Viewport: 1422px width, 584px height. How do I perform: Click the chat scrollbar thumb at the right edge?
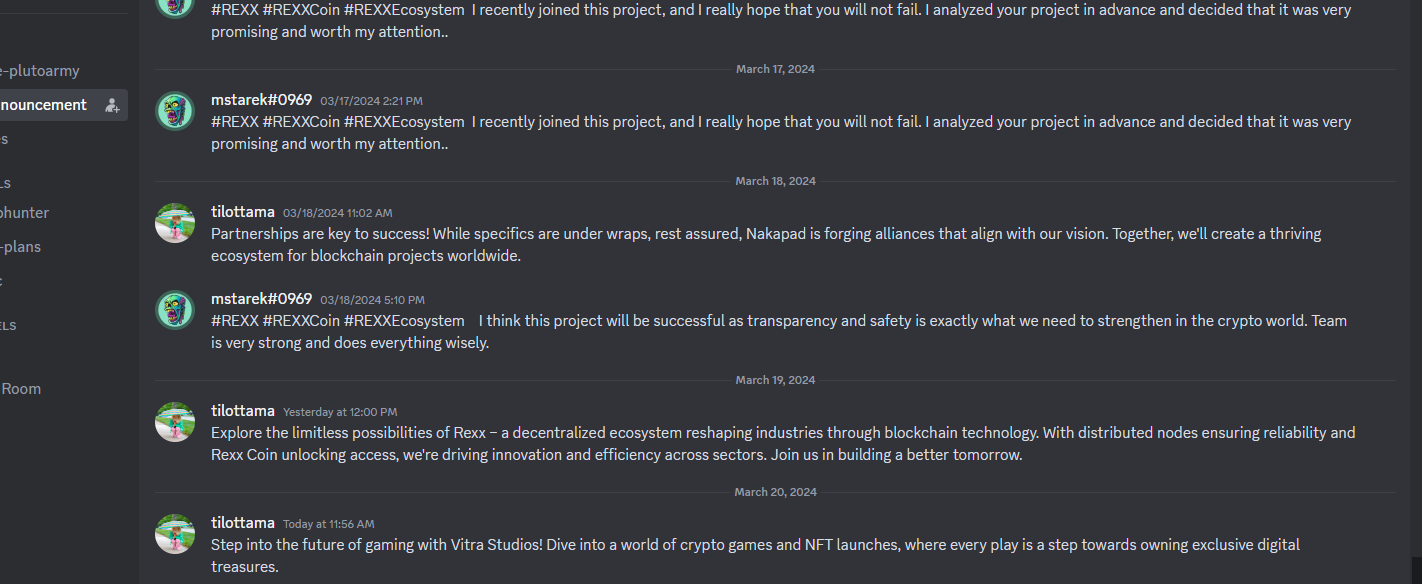(1416, 569)
